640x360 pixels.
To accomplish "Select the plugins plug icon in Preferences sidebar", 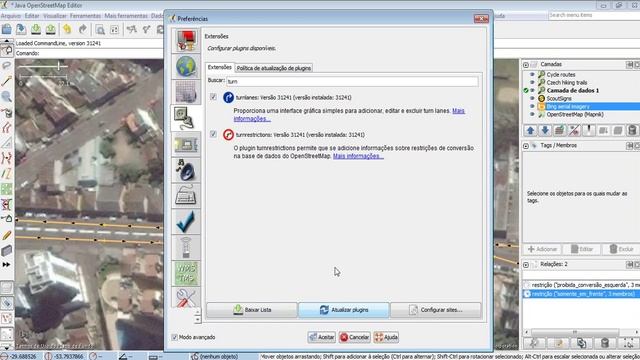I will (x=186, y=118).
